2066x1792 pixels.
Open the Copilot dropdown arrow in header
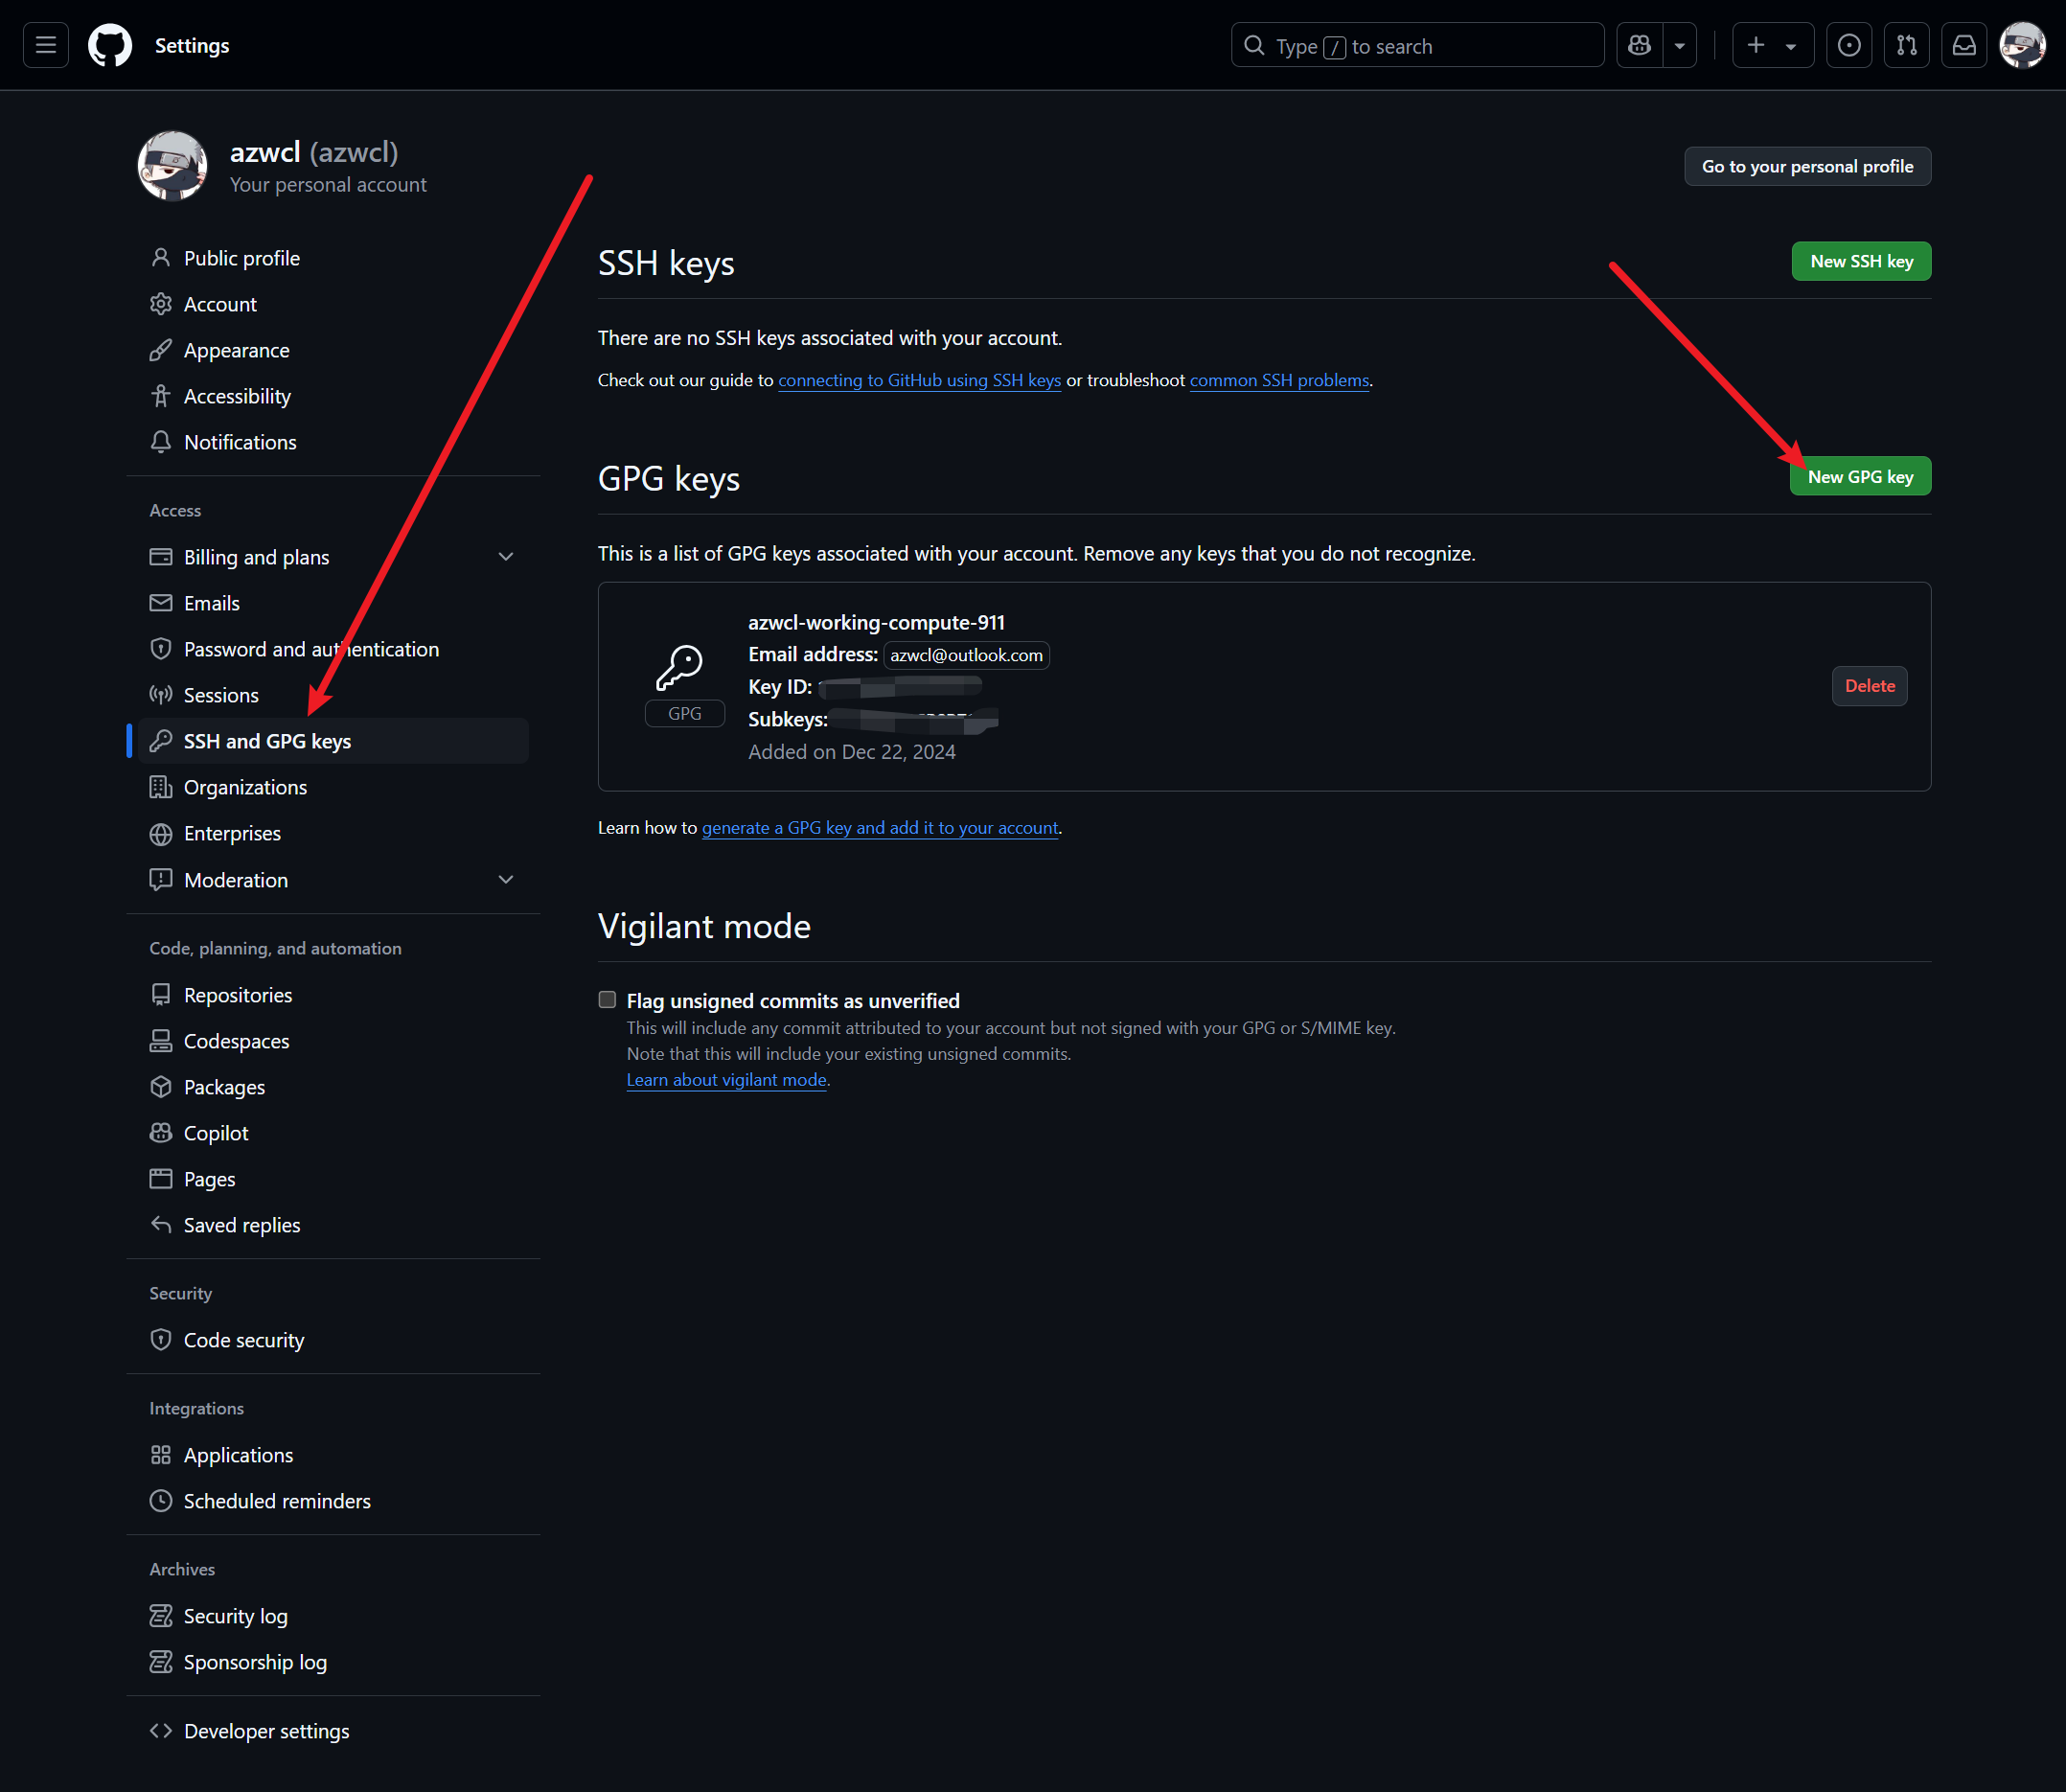click(1680, 45)
